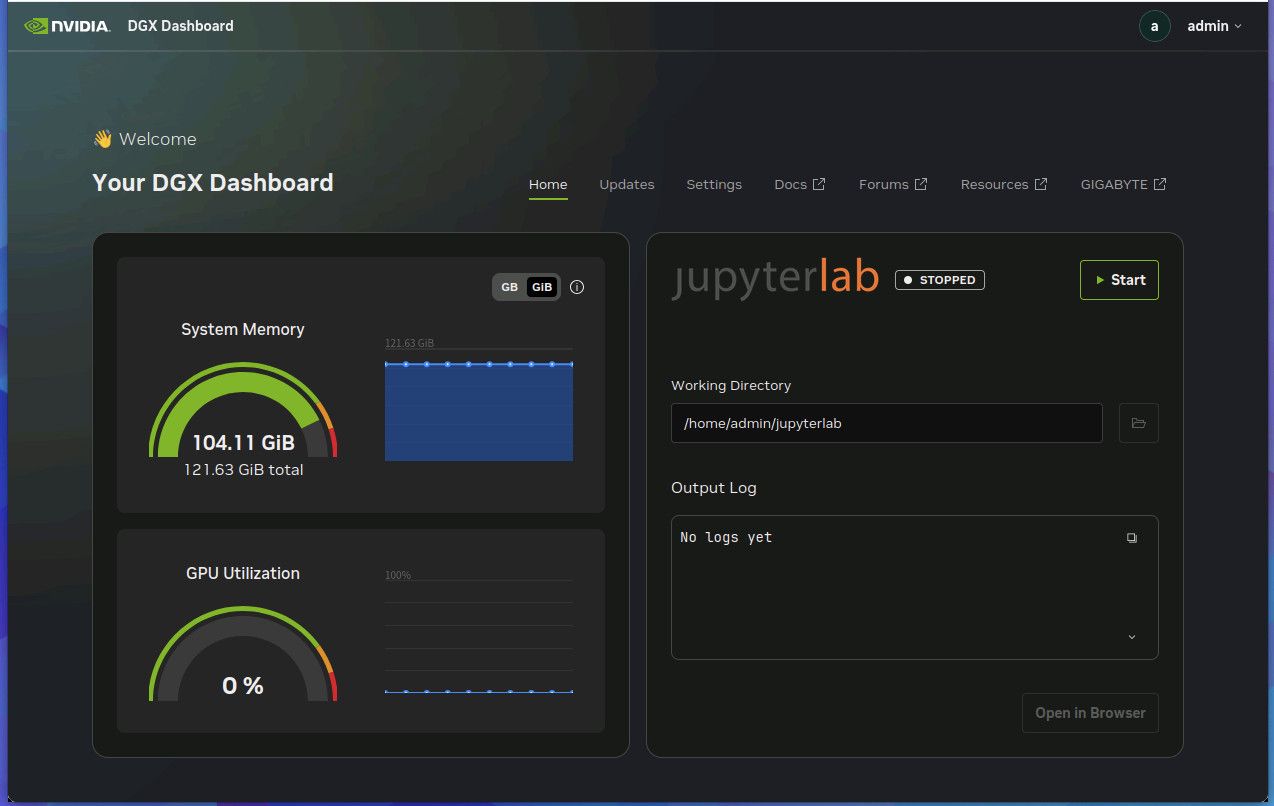1274x806 pixels.
Task: Click the '104.11 GiB' memory value
Action: click(x=243, y=443)
